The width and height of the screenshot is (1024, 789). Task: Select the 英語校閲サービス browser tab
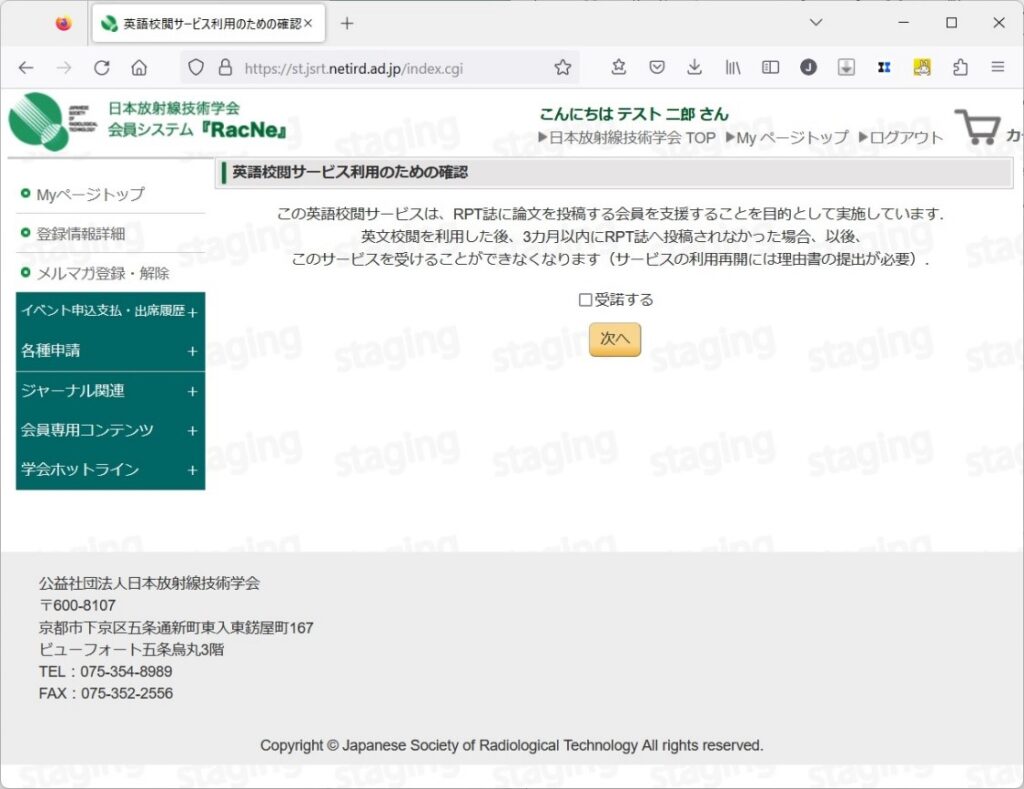(x=207, y=23)
